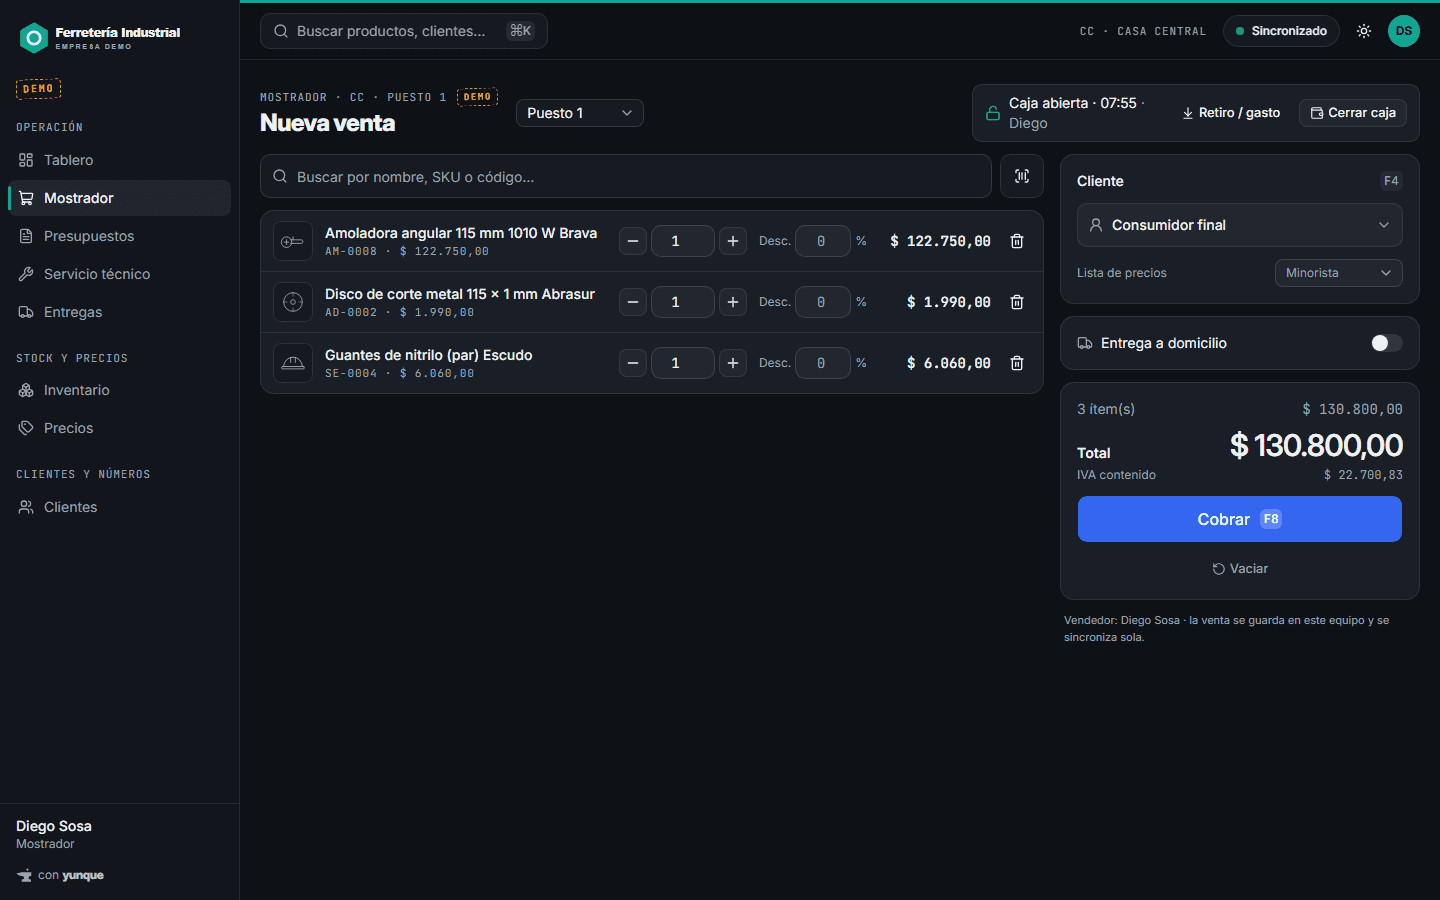This screenshot has width=1440, height=900.
Task: Click Guantes de nitrilo quantity field
Action: point(683,363)
